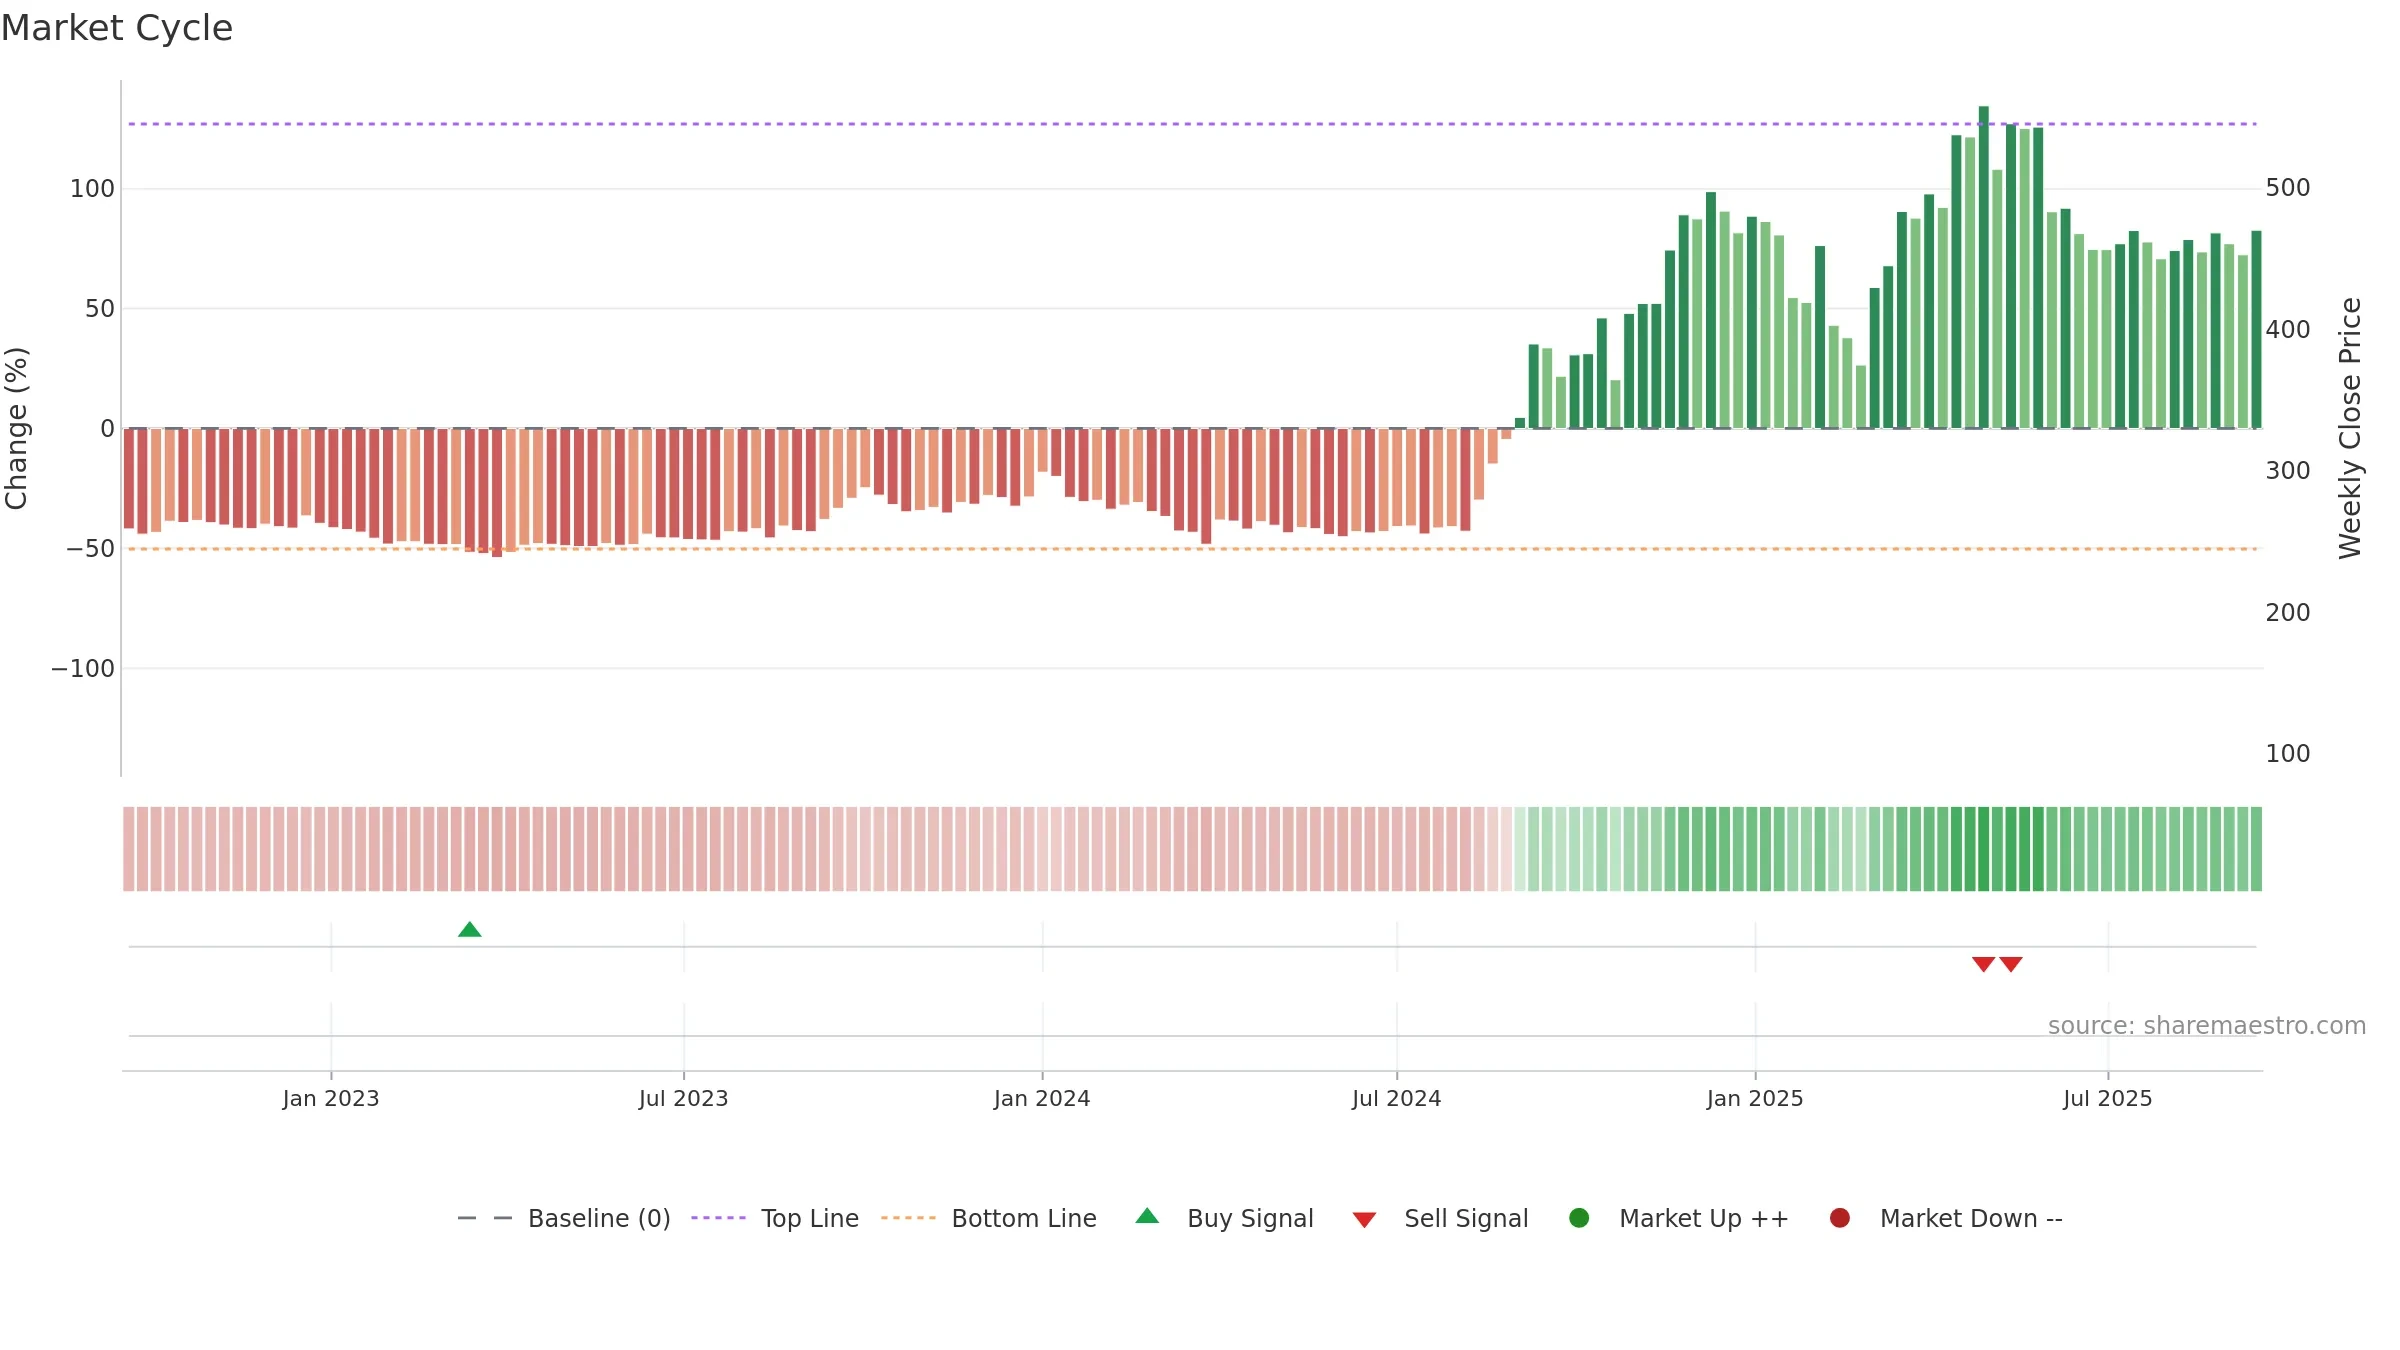Click the 300 tick on the price axis
Viewport: 2400px width, 1350px height.
click(2288, 471)
